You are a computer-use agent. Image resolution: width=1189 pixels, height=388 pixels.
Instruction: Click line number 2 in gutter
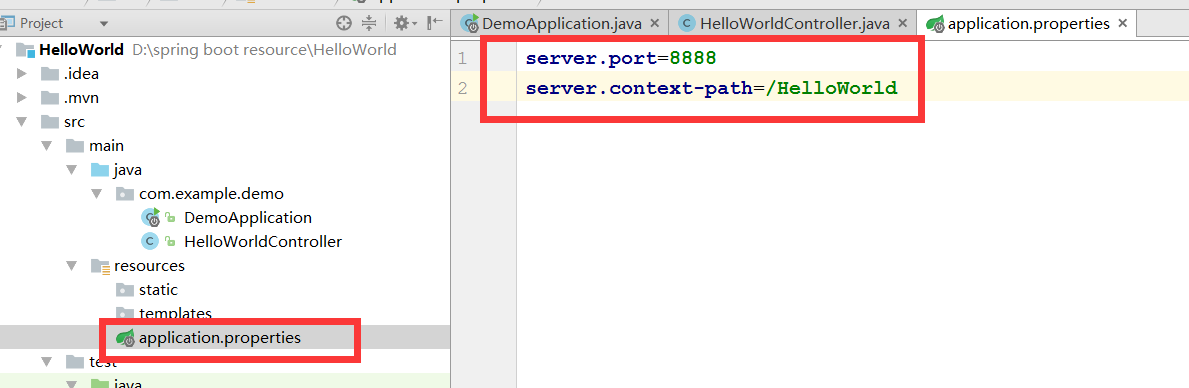[x=463, y=89]
